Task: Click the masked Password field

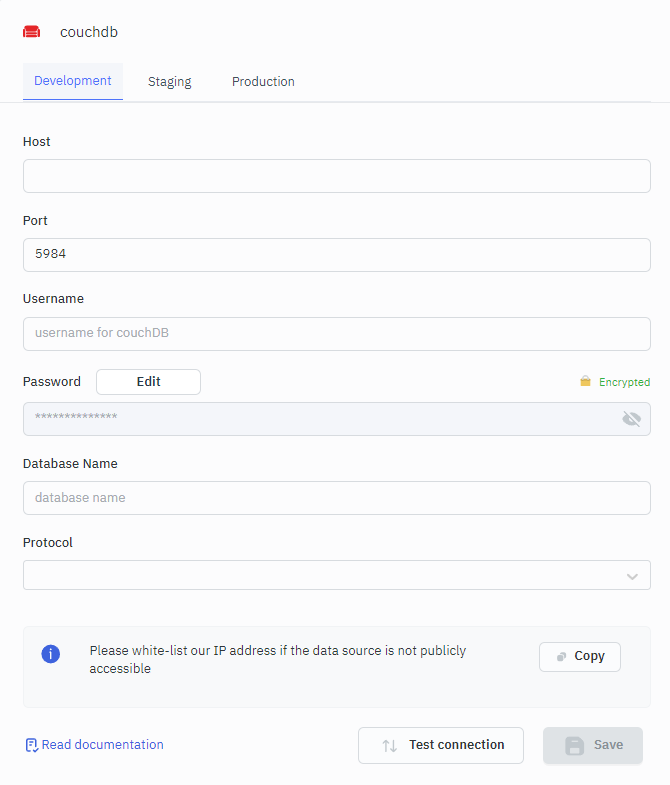Action: click(320, 419)
